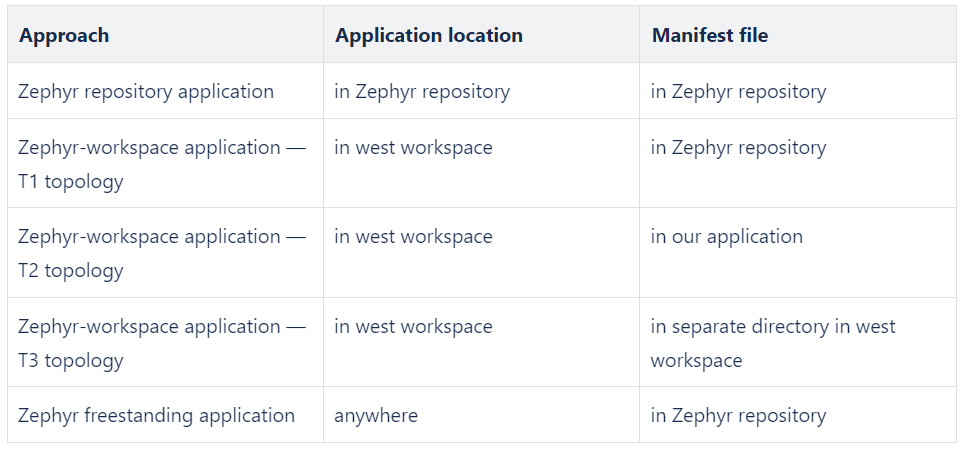The height and width of the screenshot is (453, 967).
Task: Select the Zephyr freestanding application cell
Action: pos(165,415)
